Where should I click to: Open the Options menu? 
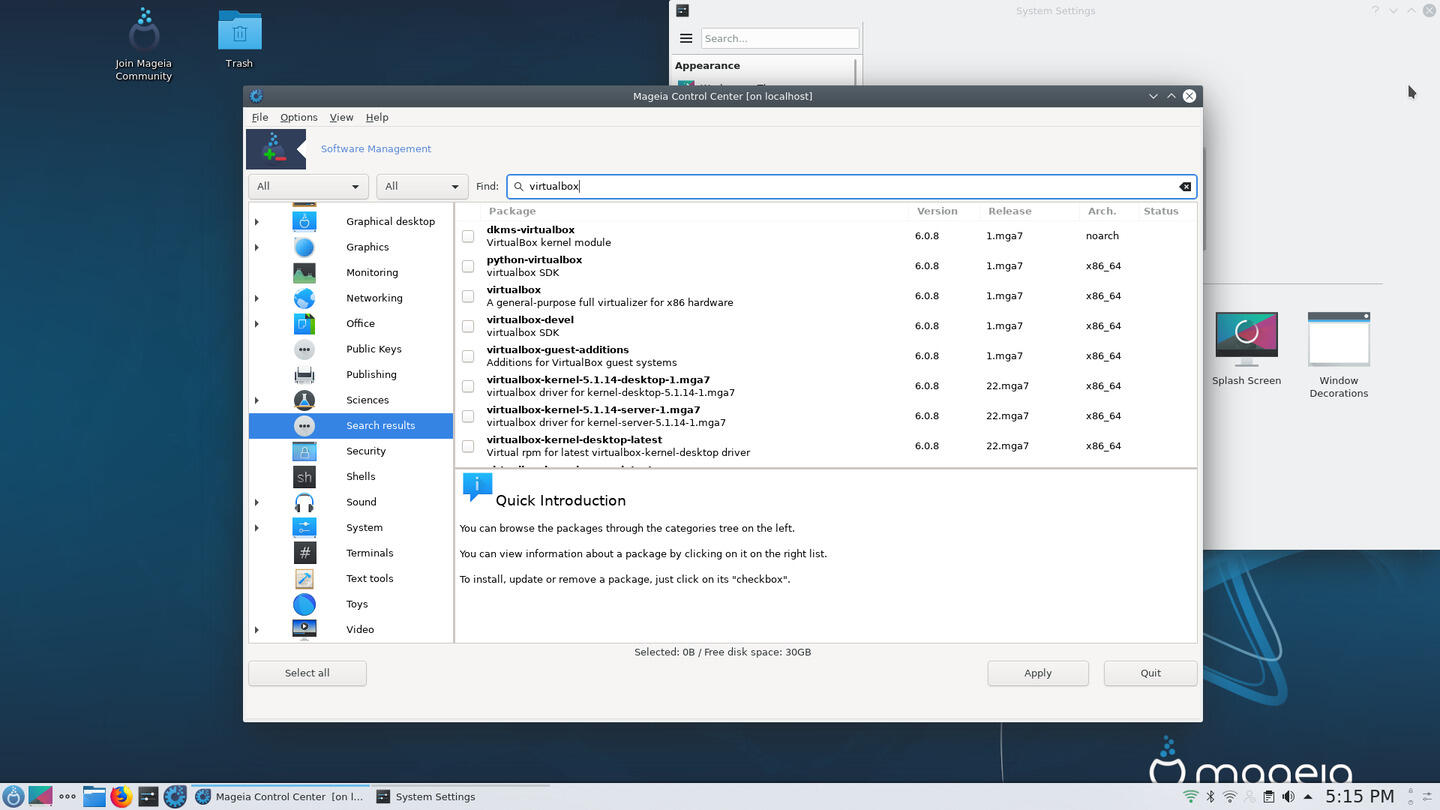298,117
